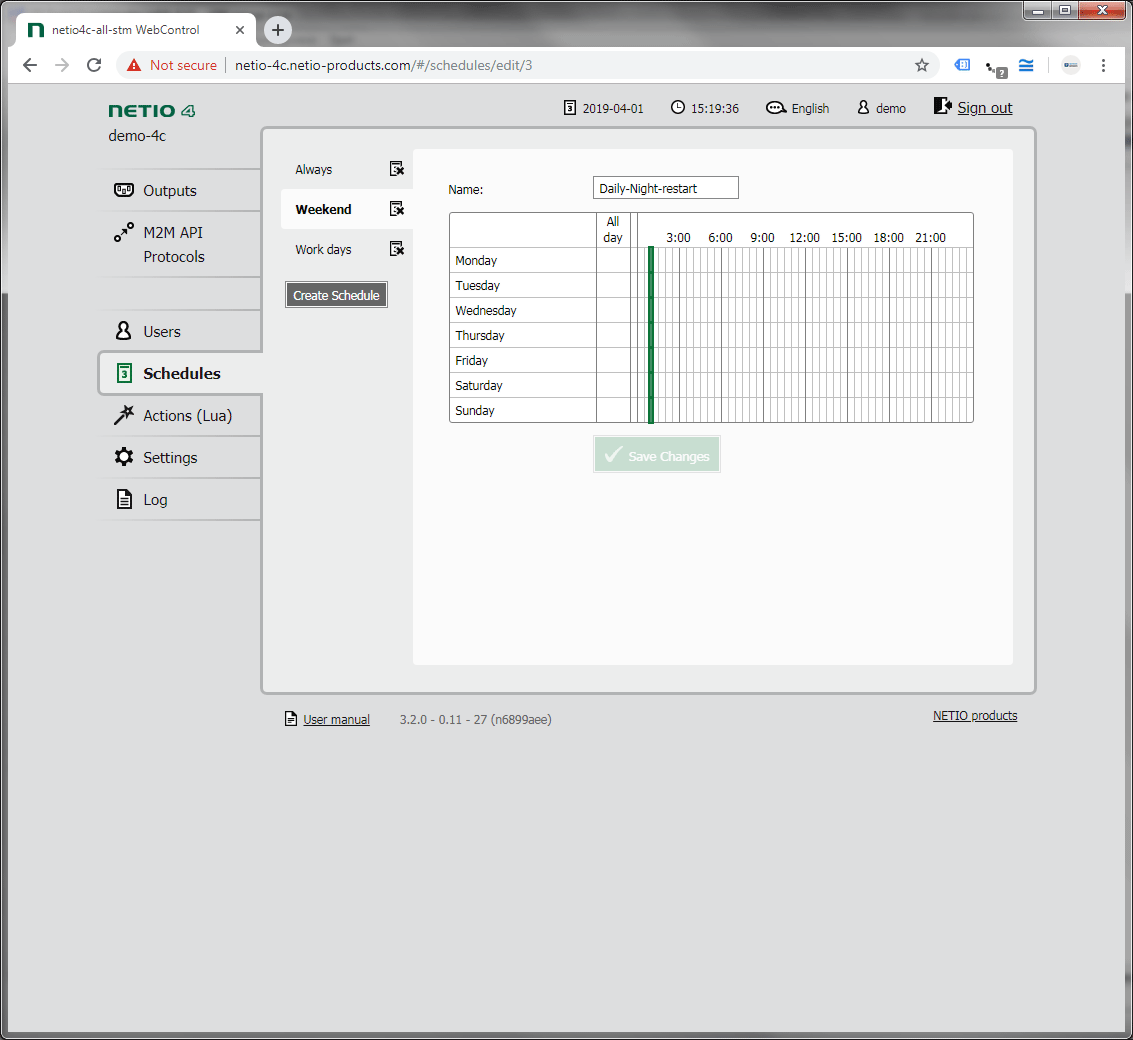
Task: Click the Save Changes button
Action: pos(657,455)
